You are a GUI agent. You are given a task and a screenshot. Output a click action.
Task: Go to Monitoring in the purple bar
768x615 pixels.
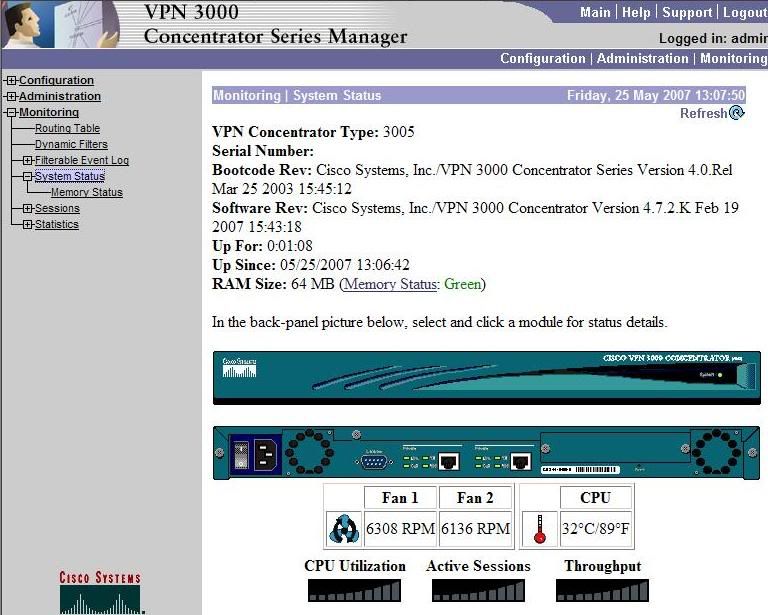(x=733, y=58)
